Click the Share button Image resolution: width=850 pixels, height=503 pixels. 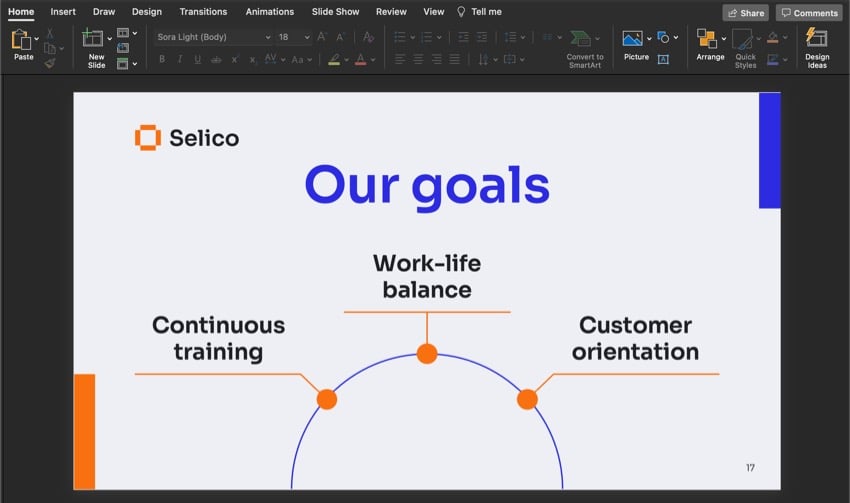pos(746,13)
